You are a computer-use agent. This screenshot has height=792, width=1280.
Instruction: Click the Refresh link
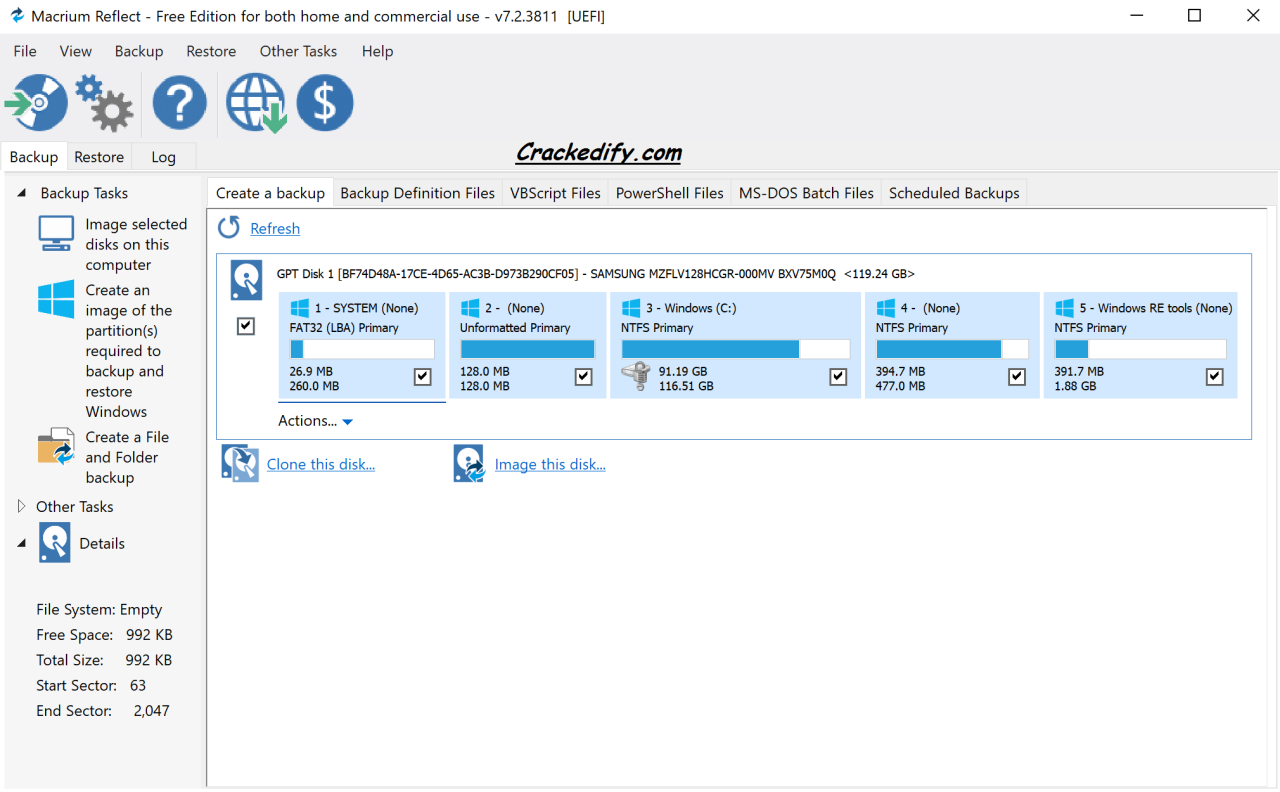click(x=275, y=229)
